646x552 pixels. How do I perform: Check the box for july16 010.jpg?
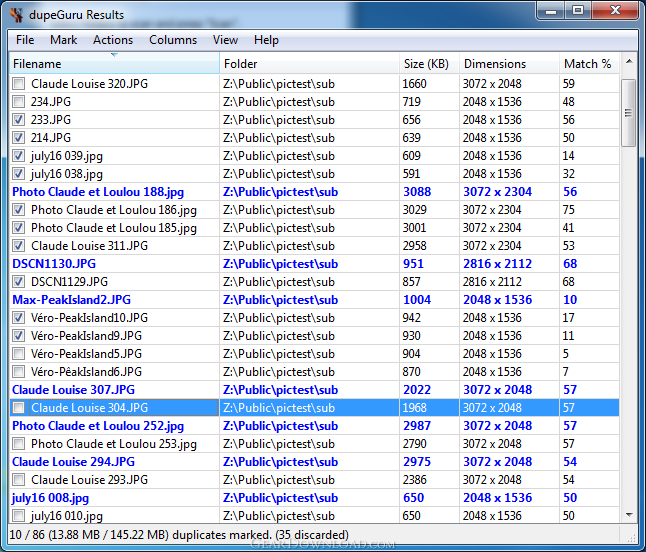pos(18,516)
